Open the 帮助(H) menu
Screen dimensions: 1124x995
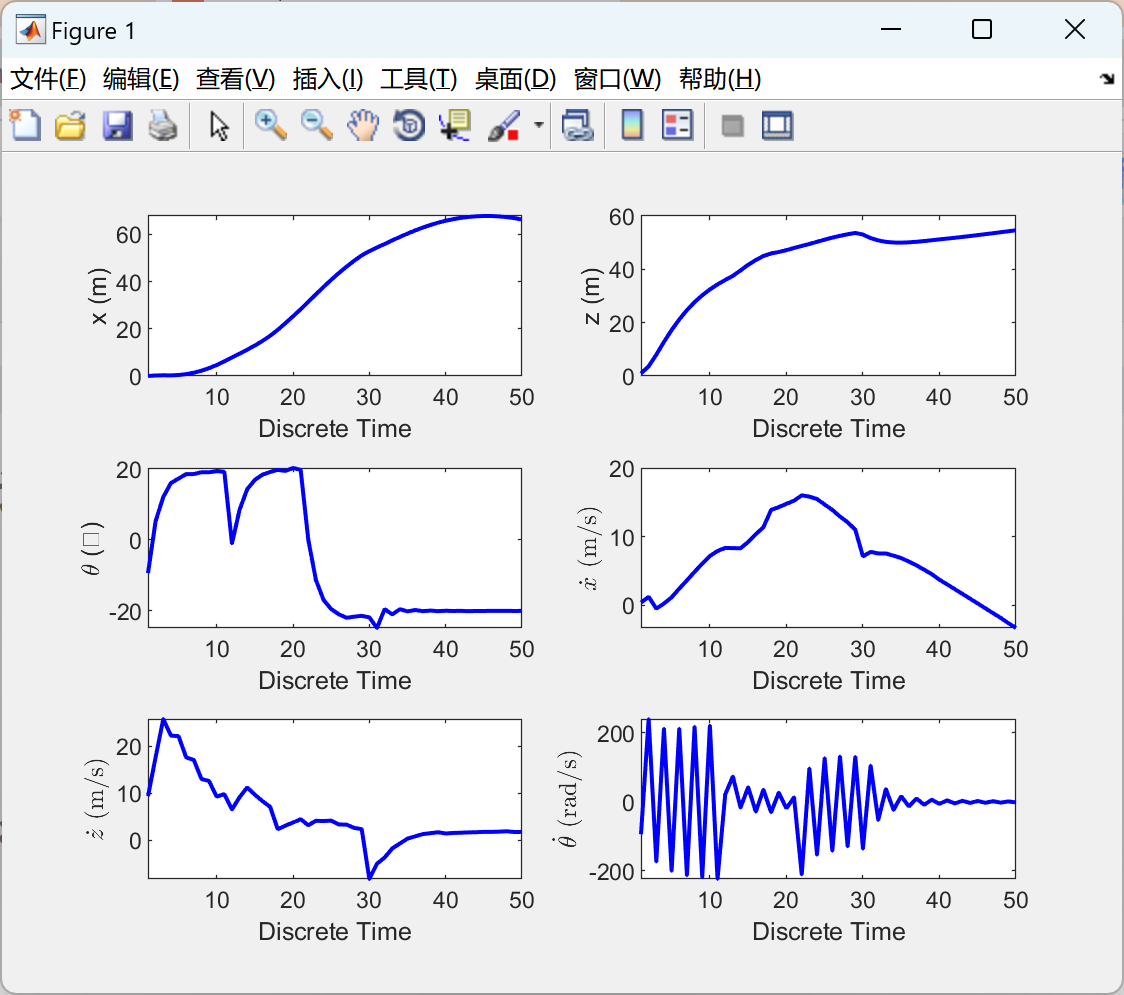coord(720,79)
